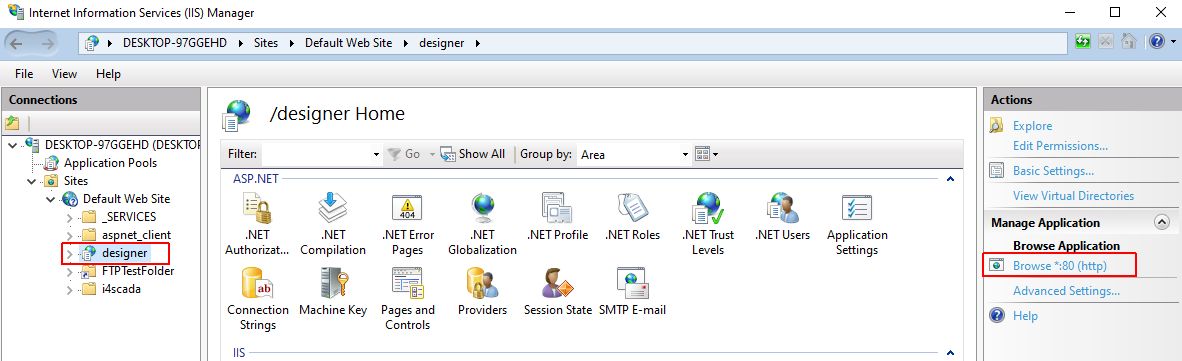The height and width of the screenshot is (361, 1182).
Task: Click inside the Filter input field
Action: (x=321, y=154)
